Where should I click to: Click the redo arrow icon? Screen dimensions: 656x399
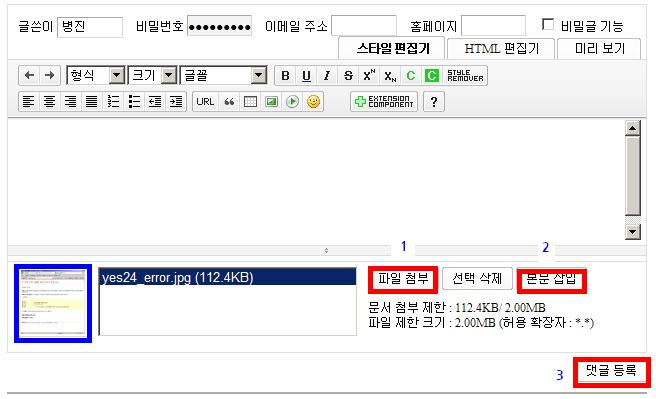pos(49,75)
